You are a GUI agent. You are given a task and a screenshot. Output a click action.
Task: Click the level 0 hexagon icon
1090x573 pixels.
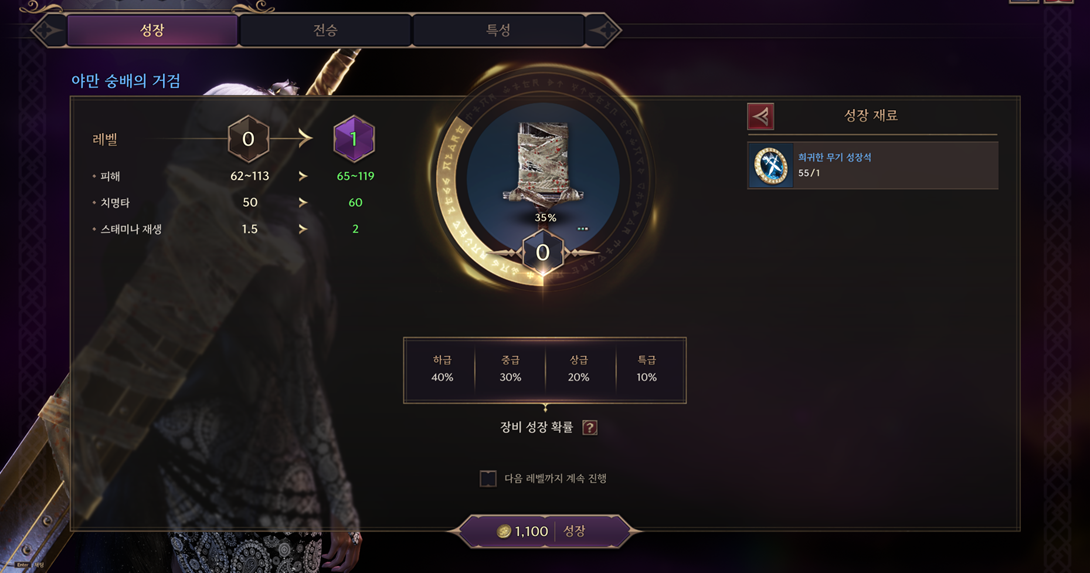click(248, 139)
